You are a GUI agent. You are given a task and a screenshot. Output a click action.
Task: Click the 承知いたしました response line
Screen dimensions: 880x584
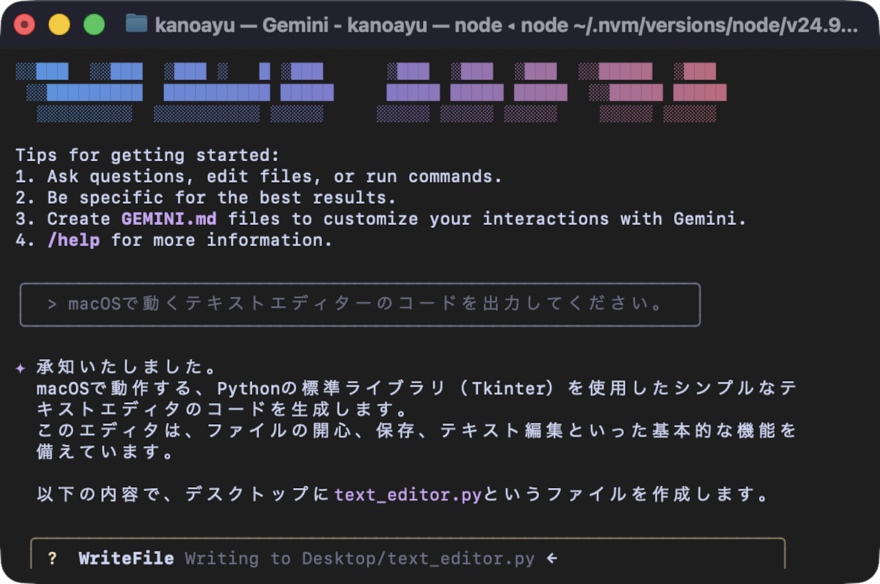pos(127,367)
